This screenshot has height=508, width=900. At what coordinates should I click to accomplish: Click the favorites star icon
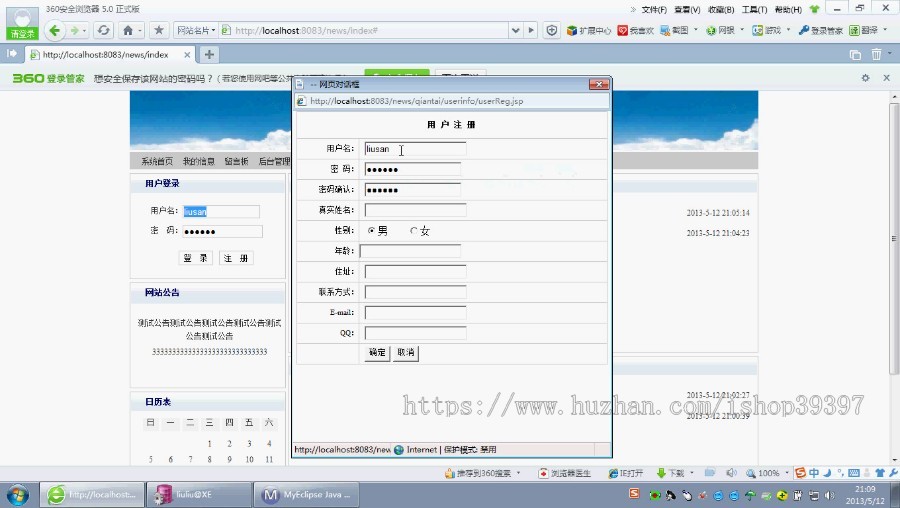[159, 30]
